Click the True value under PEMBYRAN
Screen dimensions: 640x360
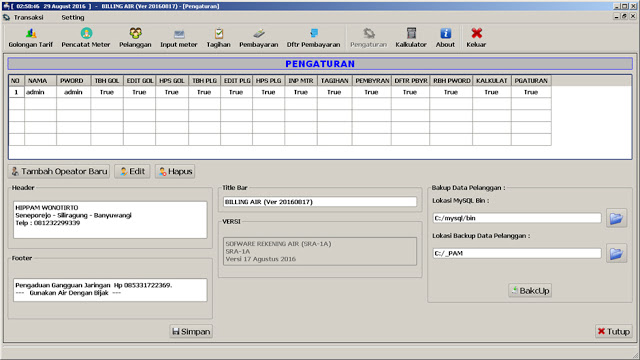[x=371, y=92]
